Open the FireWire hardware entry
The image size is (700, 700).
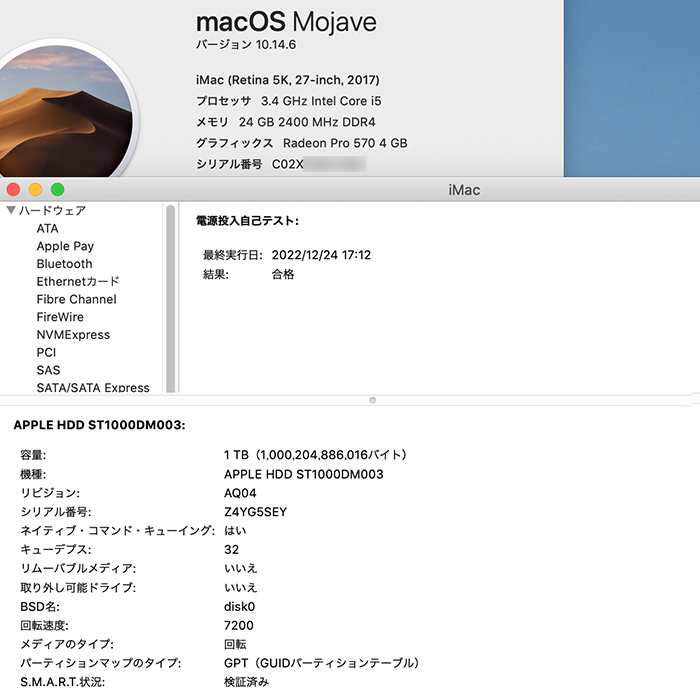pos(60,317)
